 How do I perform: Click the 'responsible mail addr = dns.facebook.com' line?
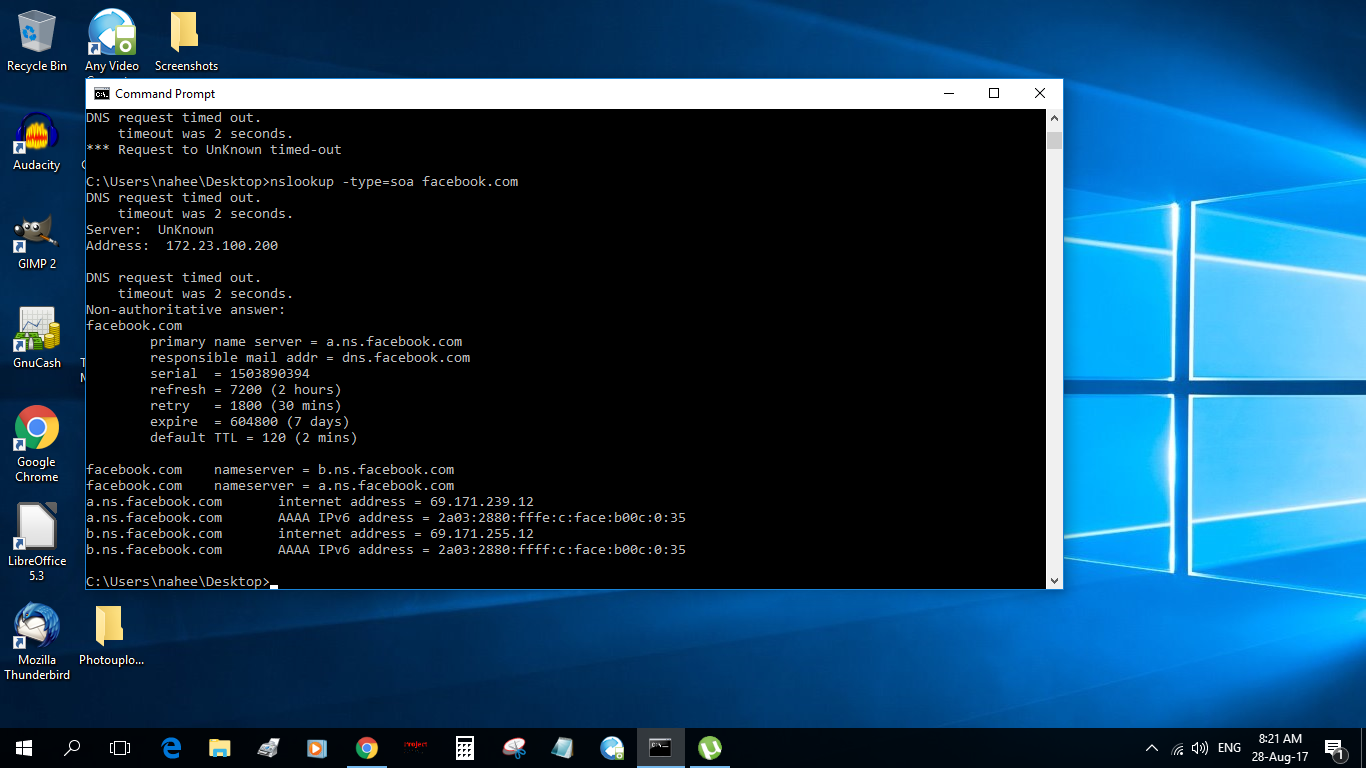coord(310,358)
